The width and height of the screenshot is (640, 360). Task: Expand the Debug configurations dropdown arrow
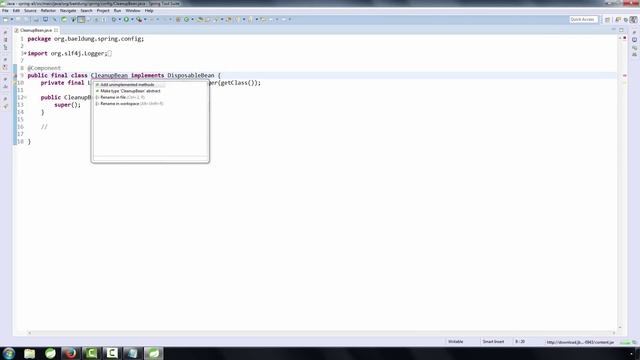(x=119, y=20)
